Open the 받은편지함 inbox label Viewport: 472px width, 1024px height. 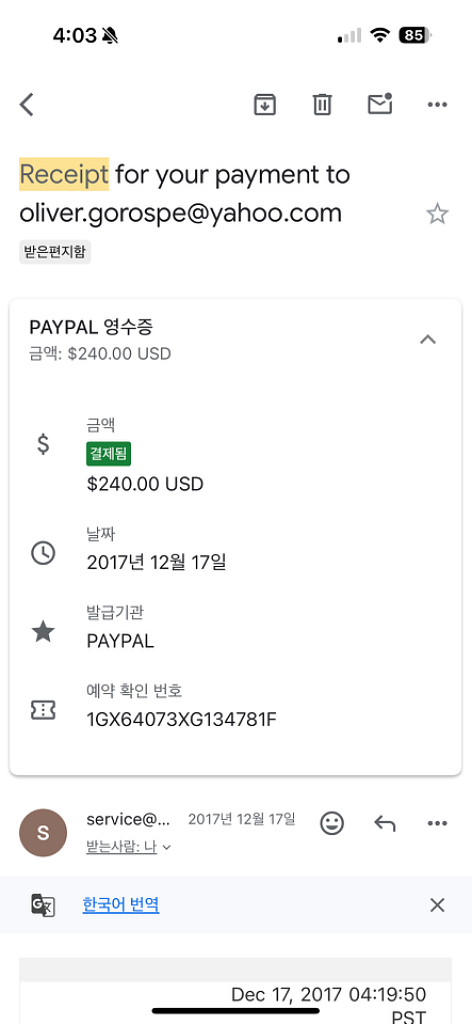point(55,251)
